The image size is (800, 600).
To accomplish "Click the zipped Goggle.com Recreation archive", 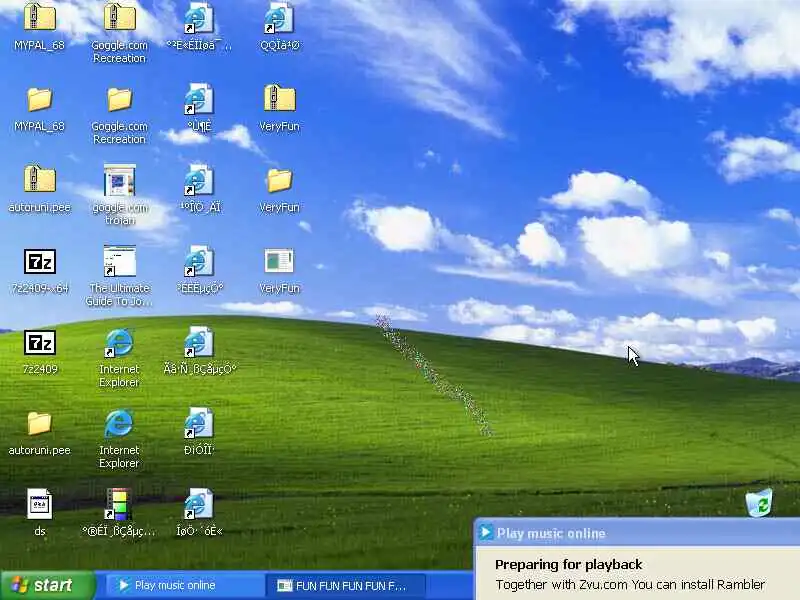I will pos(119,17).
